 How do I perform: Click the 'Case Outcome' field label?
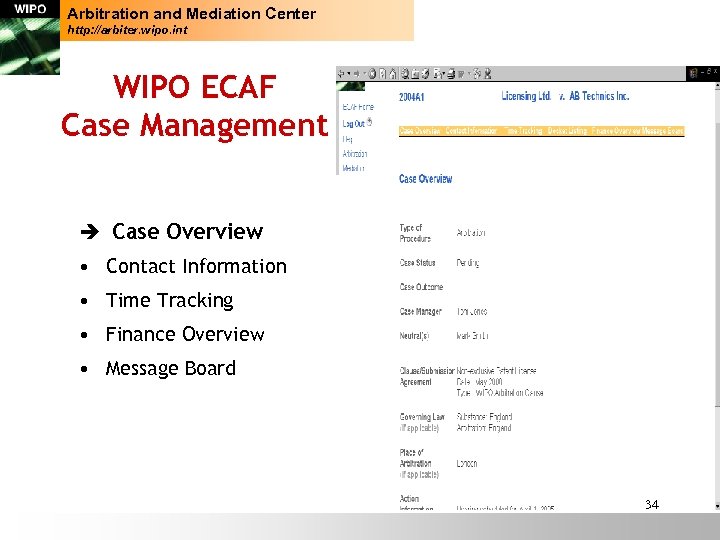point(421,287)
